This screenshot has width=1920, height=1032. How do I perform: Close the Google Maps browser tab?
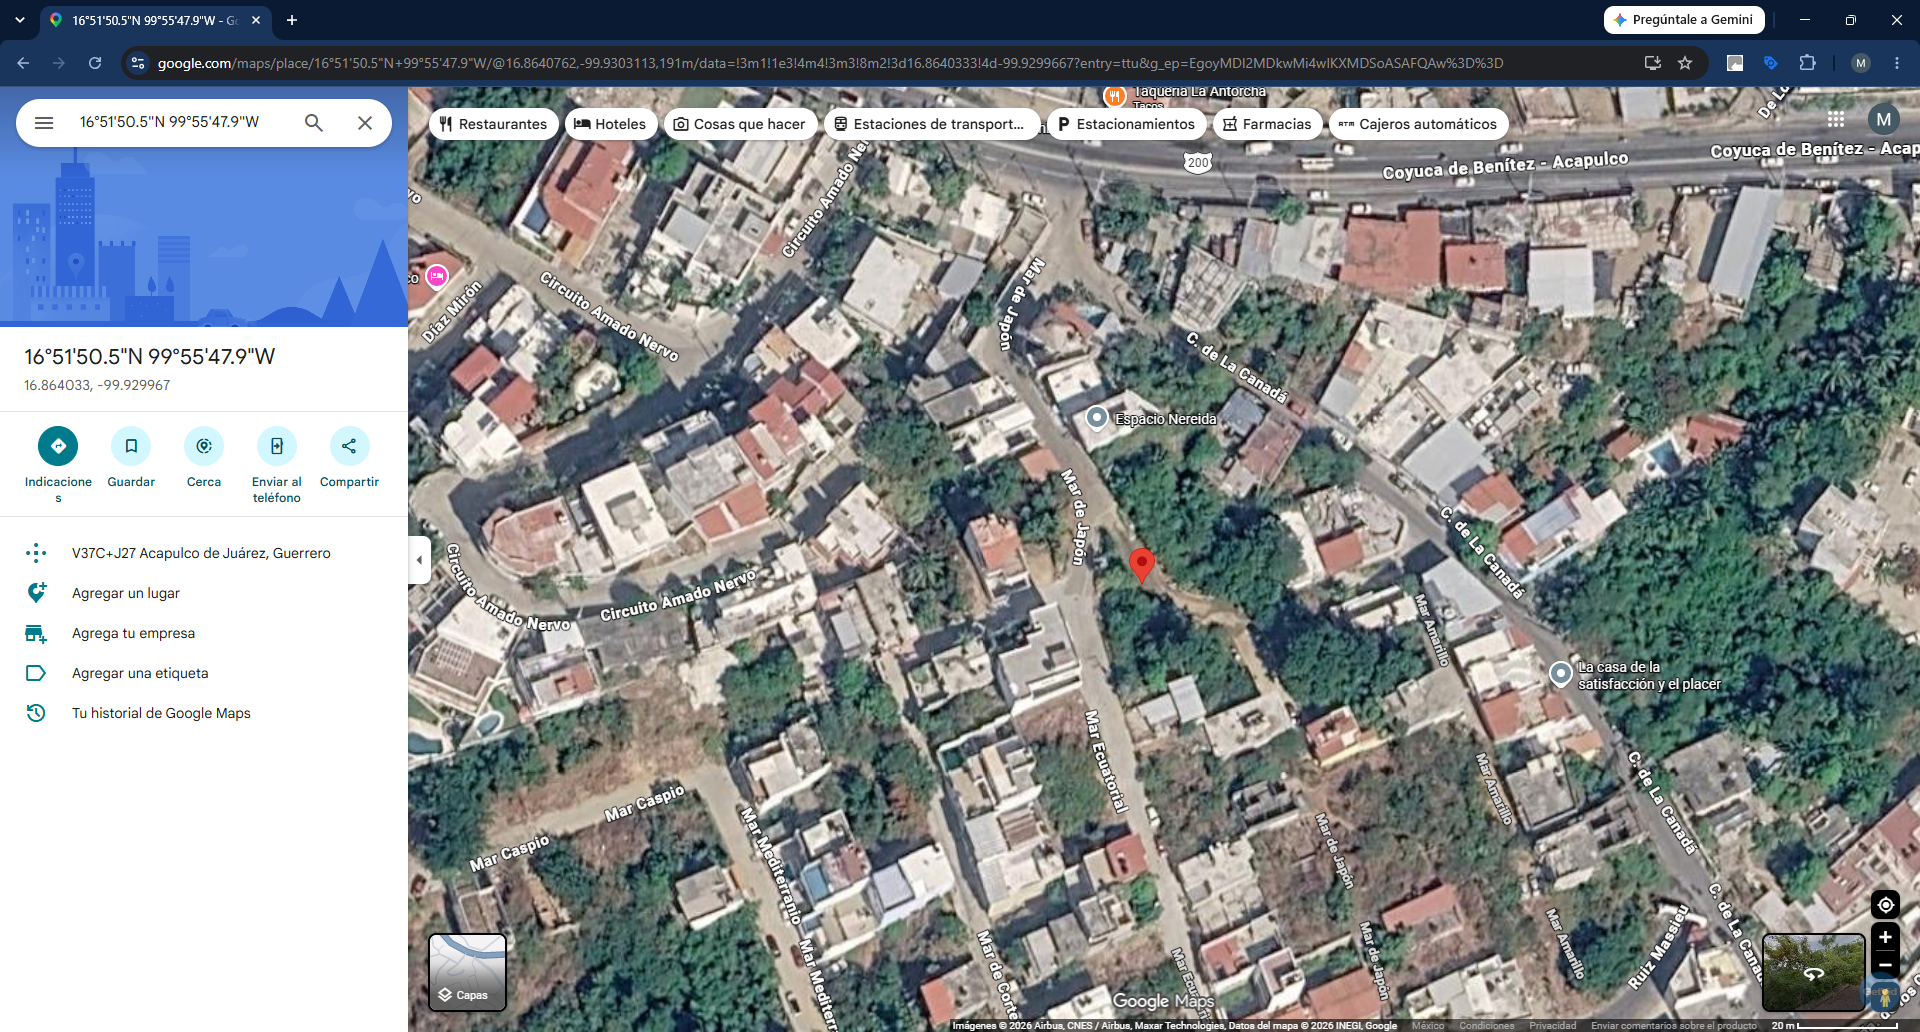click(x=256, y=20)
